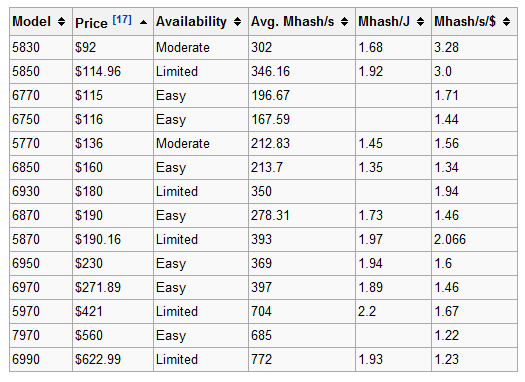The width and height of the screenshot is (525, 382).
Task: Sort by Availability using arrow icon
Action: [x=237, y=22]
